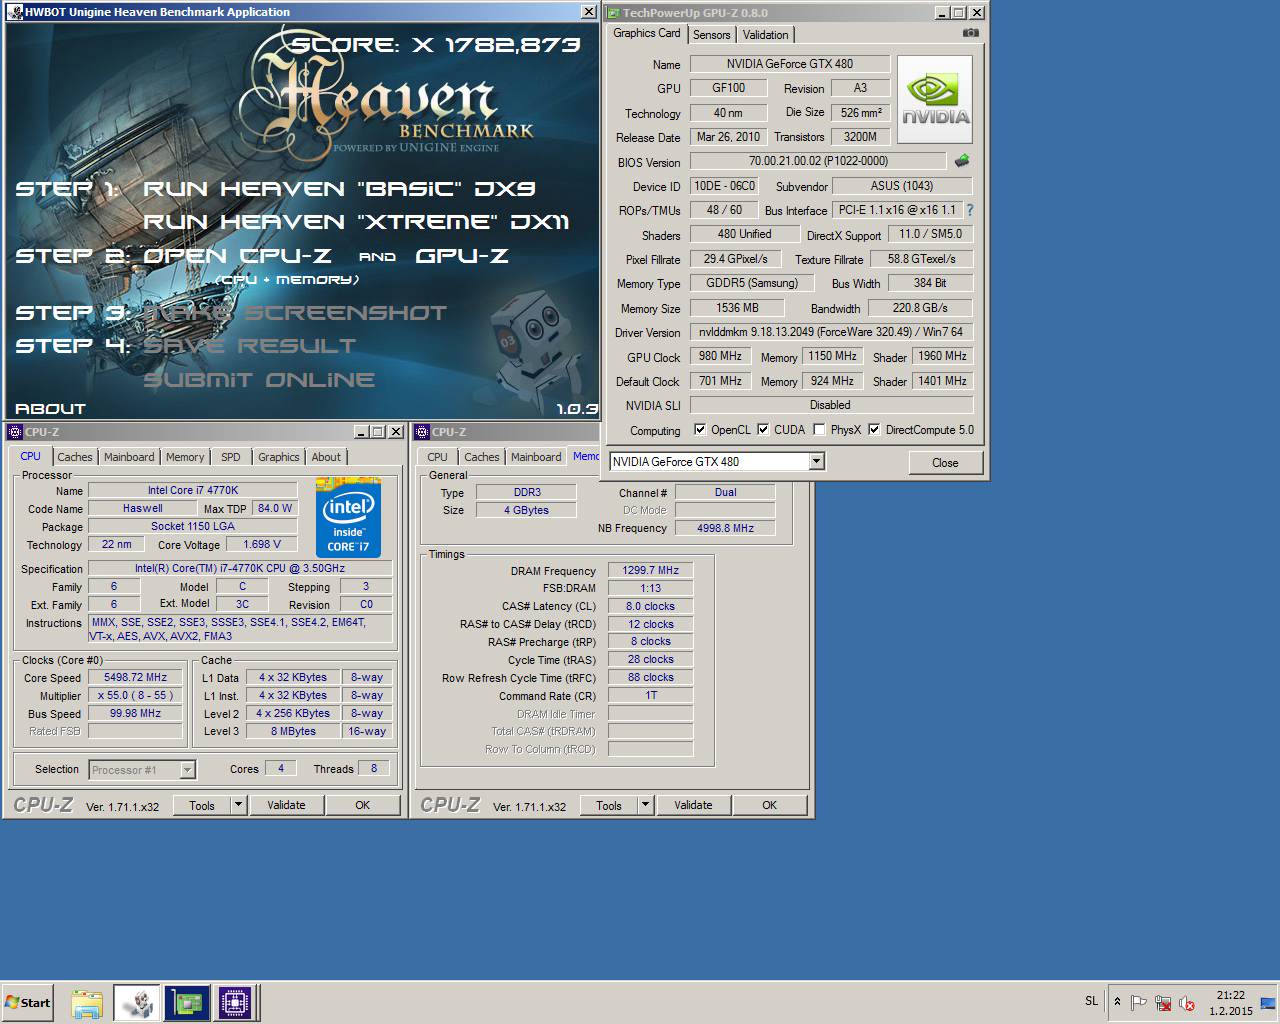1280x1024 pixels.
Task: Toggle the CUDA checkbox
Action: click(763, 430)
